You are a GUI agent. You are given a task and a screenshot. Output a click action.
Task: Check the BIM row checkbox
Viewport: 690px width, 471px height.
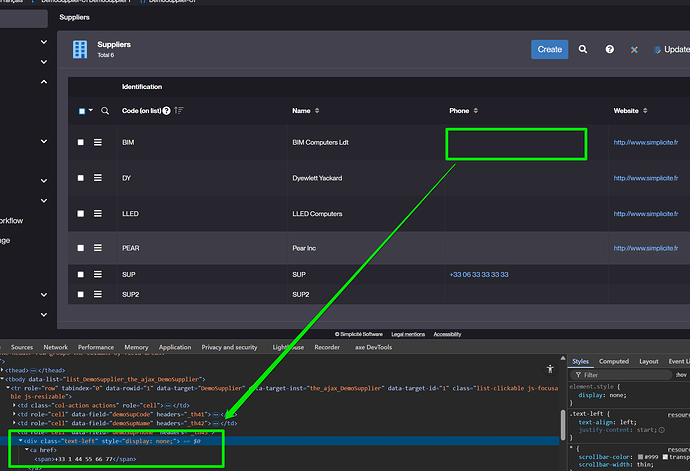(x=81, y=143)
